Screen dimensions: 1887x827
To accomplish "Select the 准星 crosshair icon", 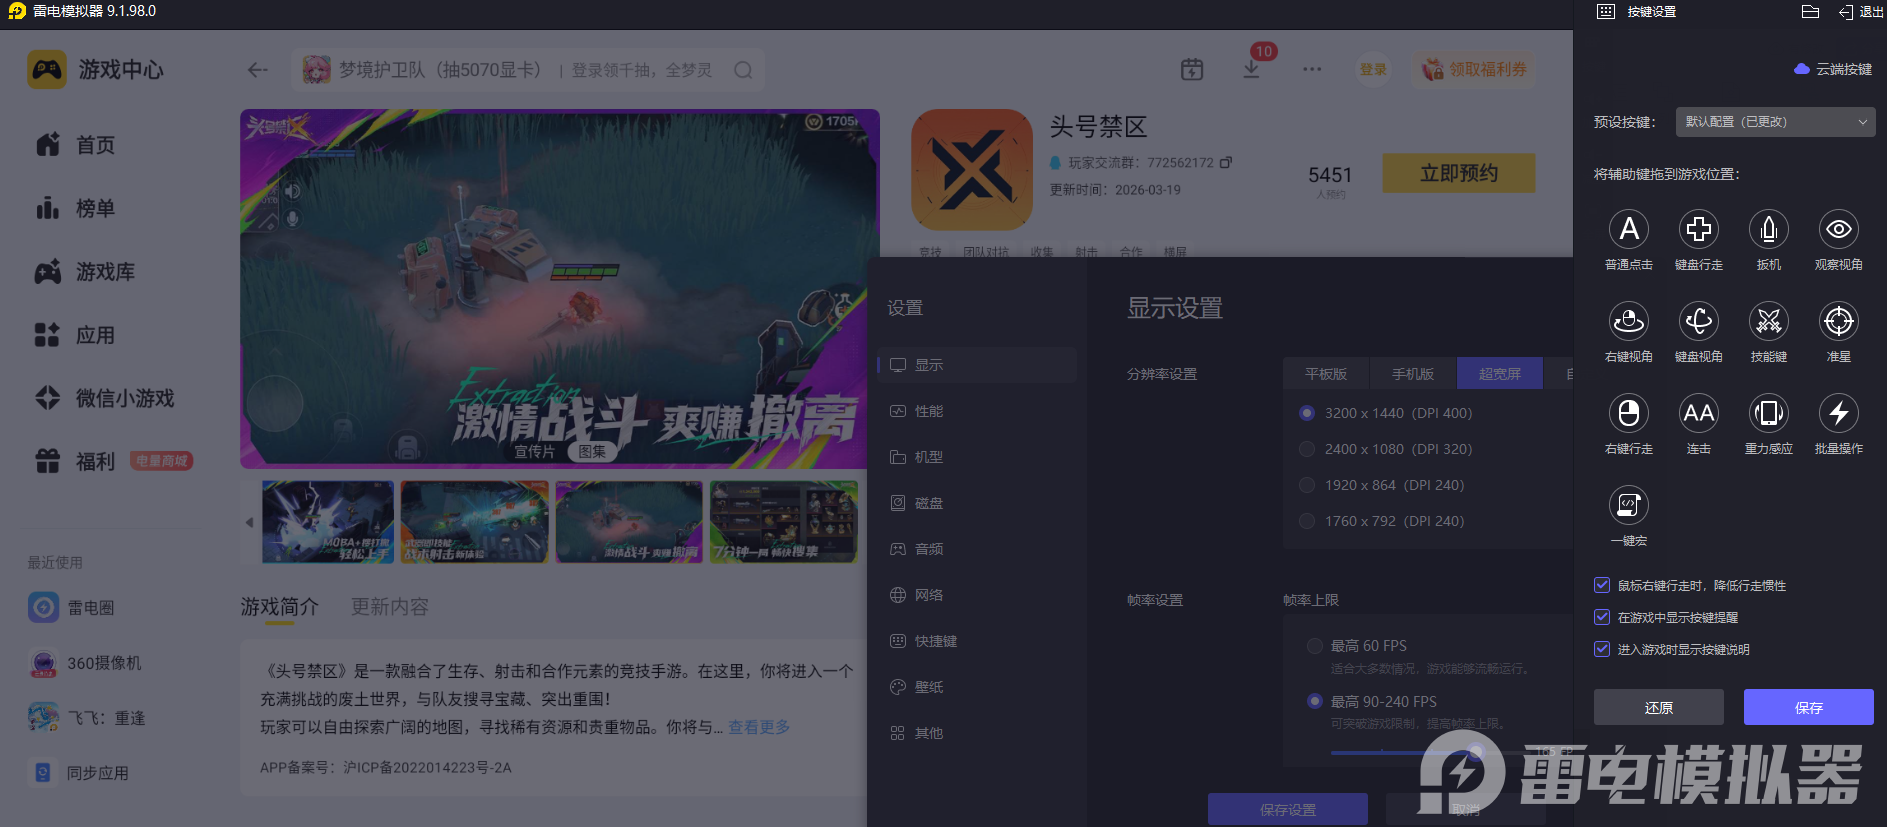I will (x=1838, y=321).
